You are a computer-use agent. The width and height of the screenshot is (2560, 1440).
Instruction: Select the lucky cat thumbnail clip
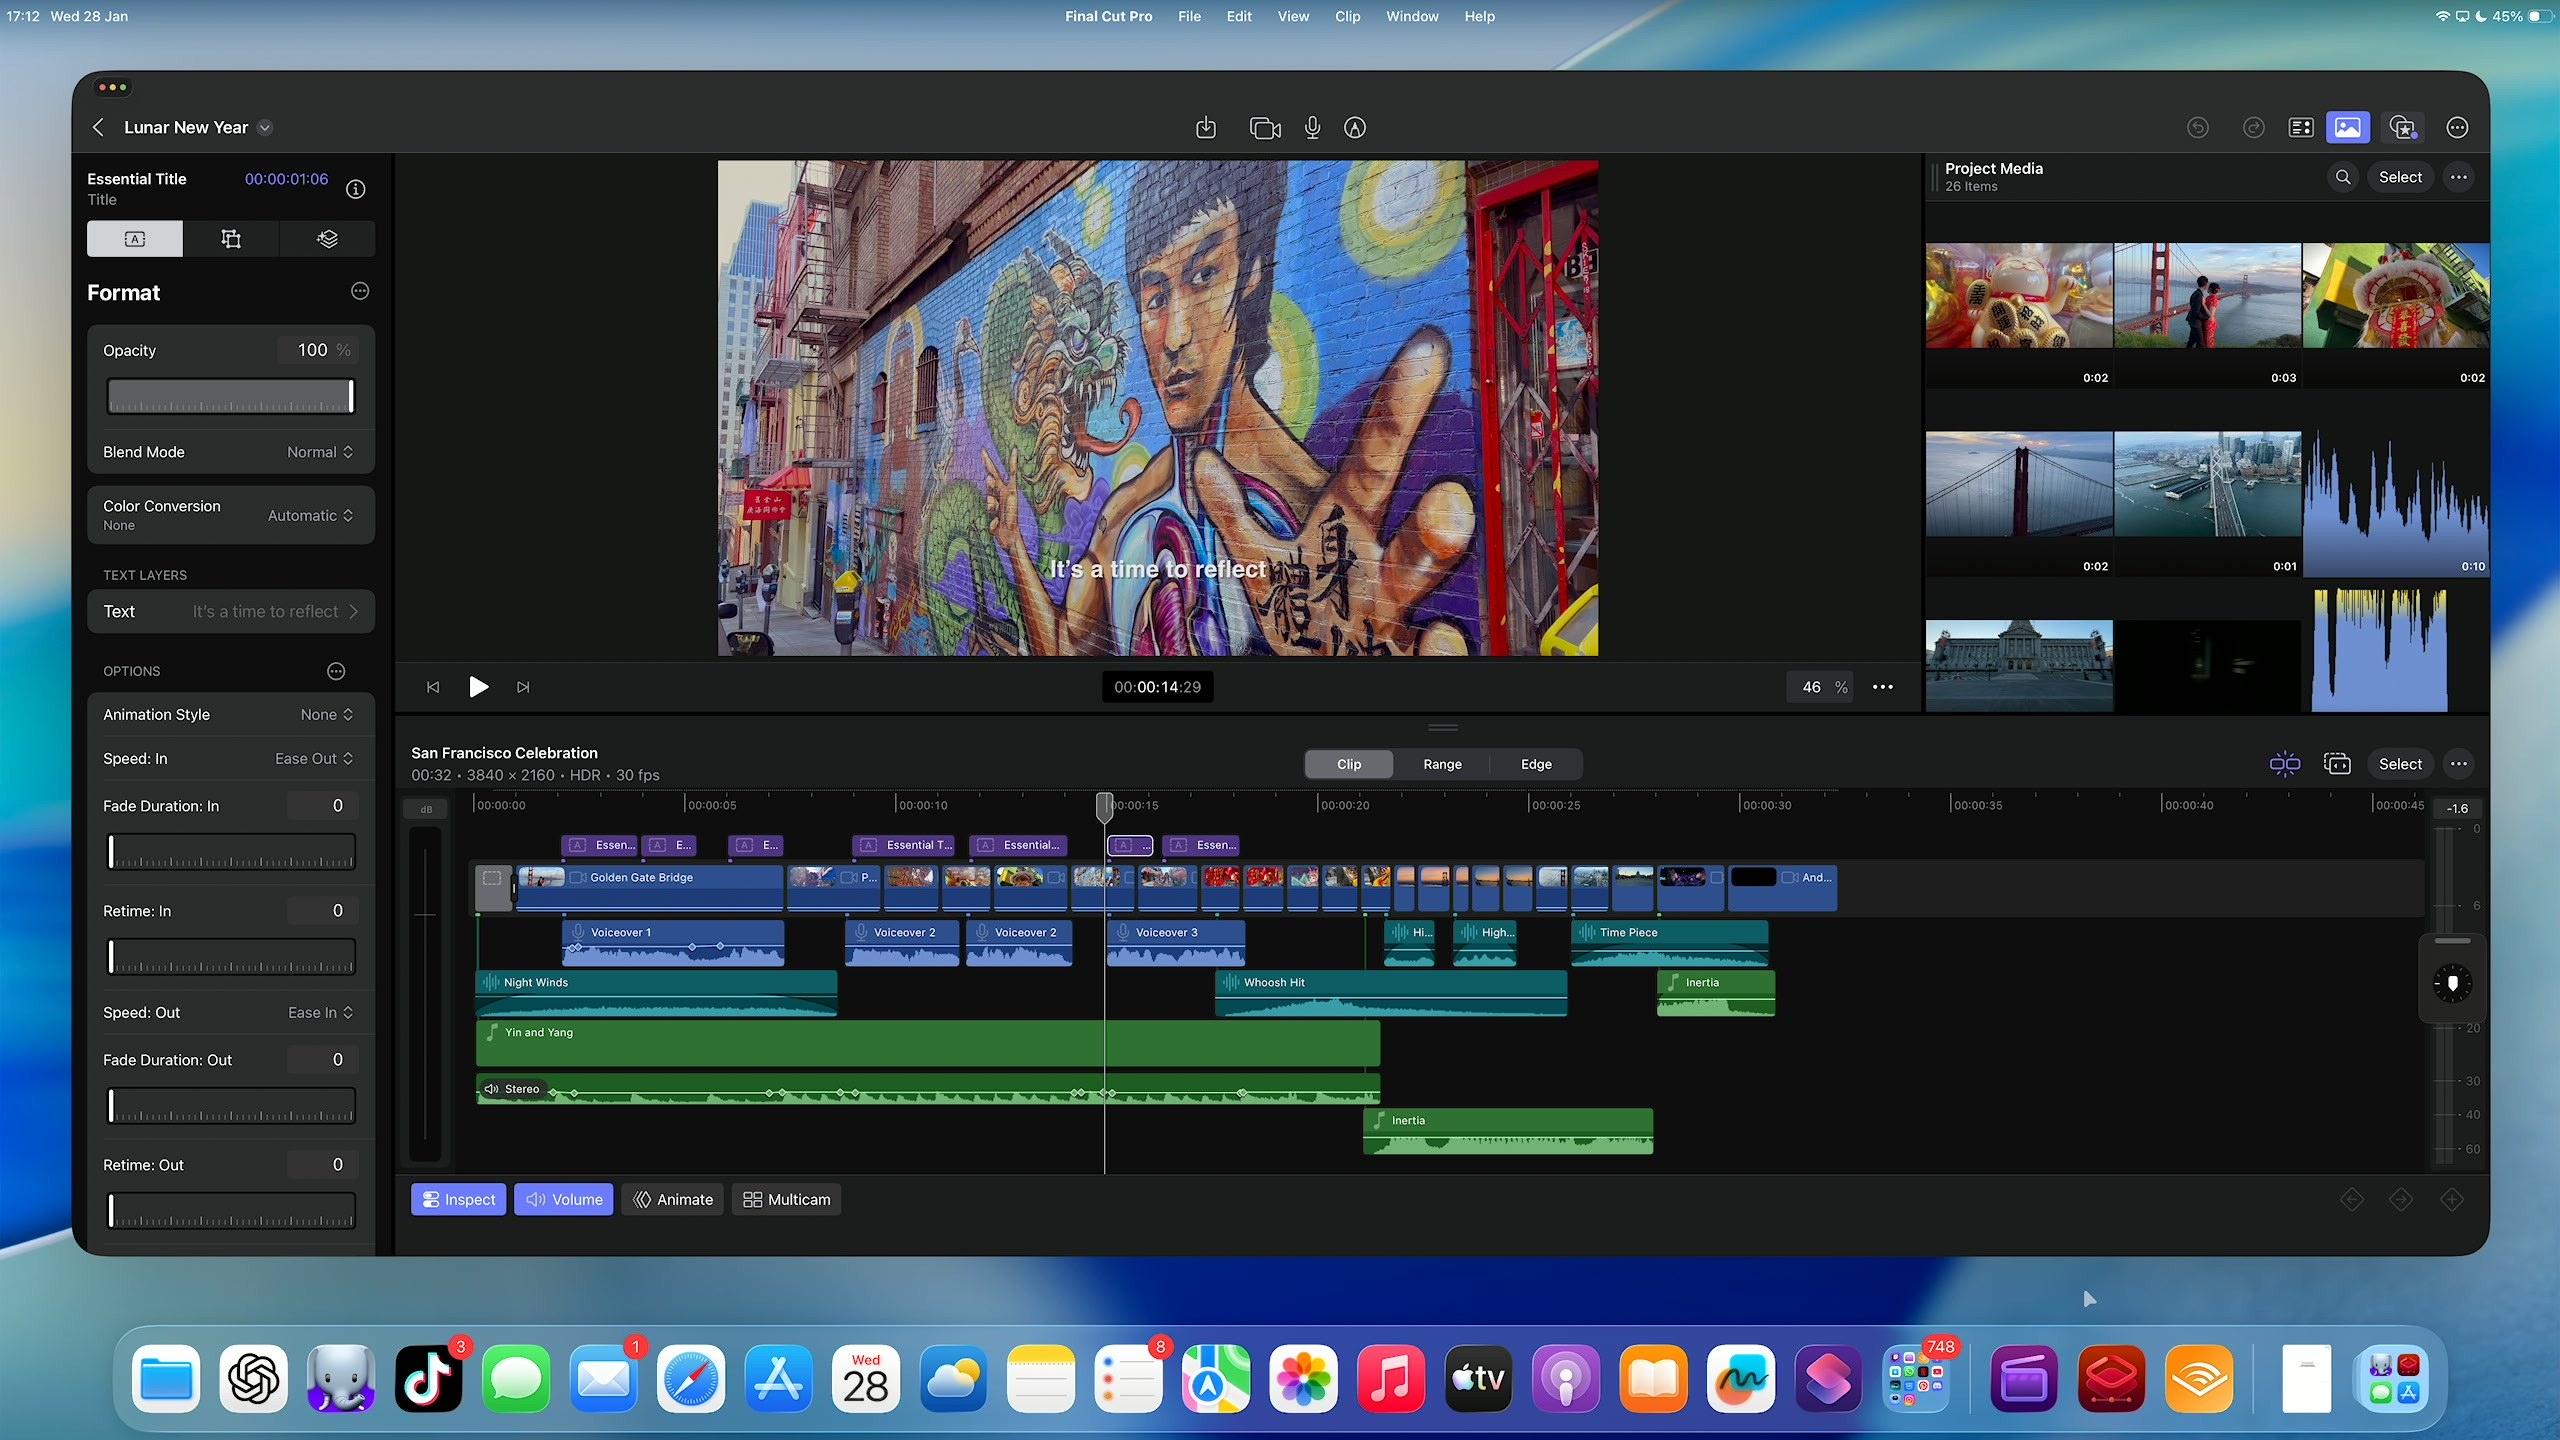coord(2019,296)
